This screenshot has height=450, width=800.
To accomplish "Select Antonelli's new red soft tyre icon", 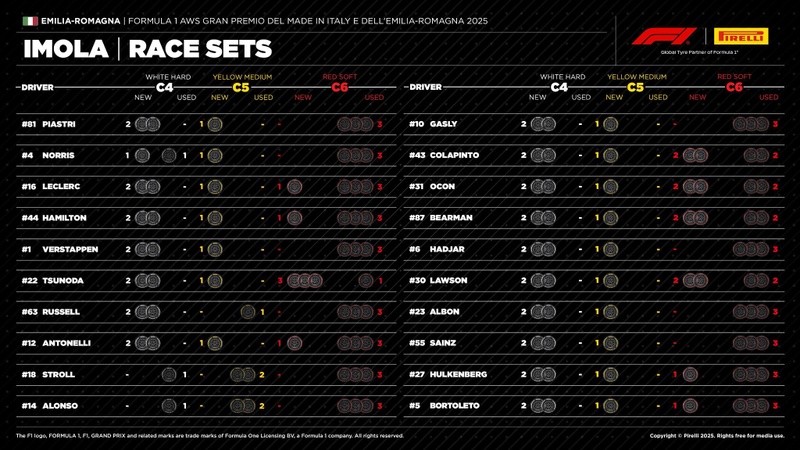I will coord(294,343).
